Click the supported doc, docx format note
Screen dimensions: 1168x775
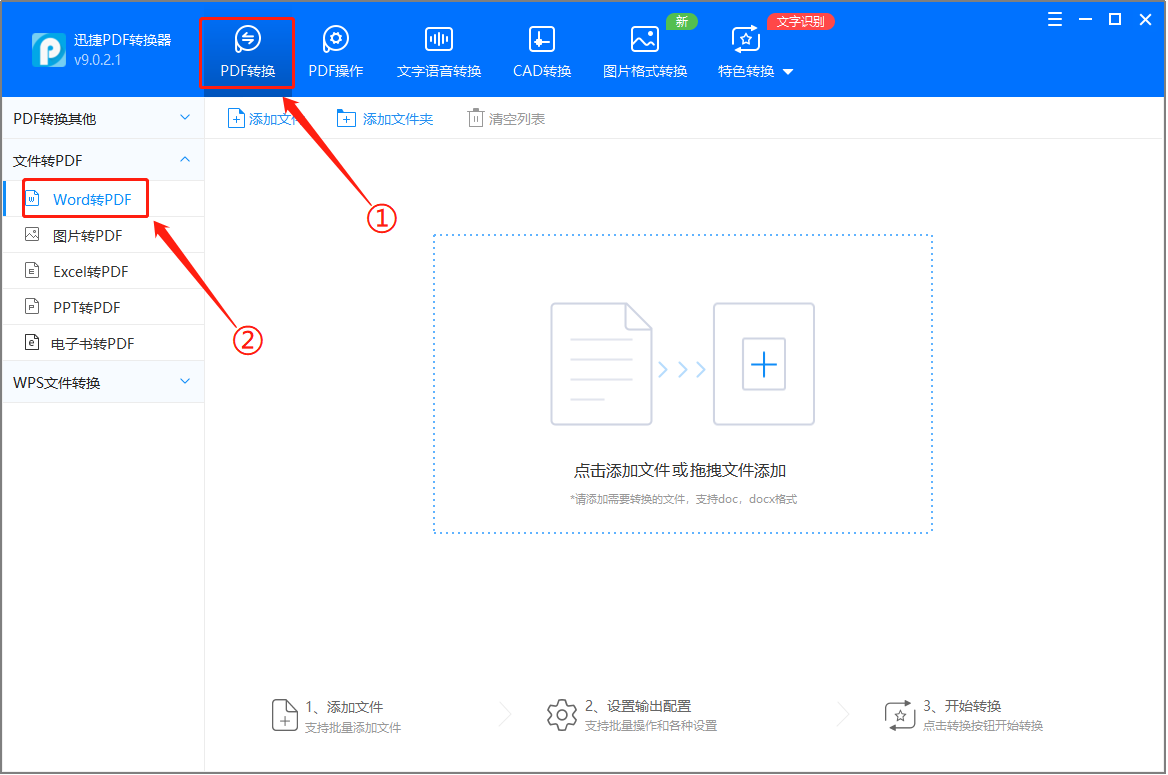683,499
